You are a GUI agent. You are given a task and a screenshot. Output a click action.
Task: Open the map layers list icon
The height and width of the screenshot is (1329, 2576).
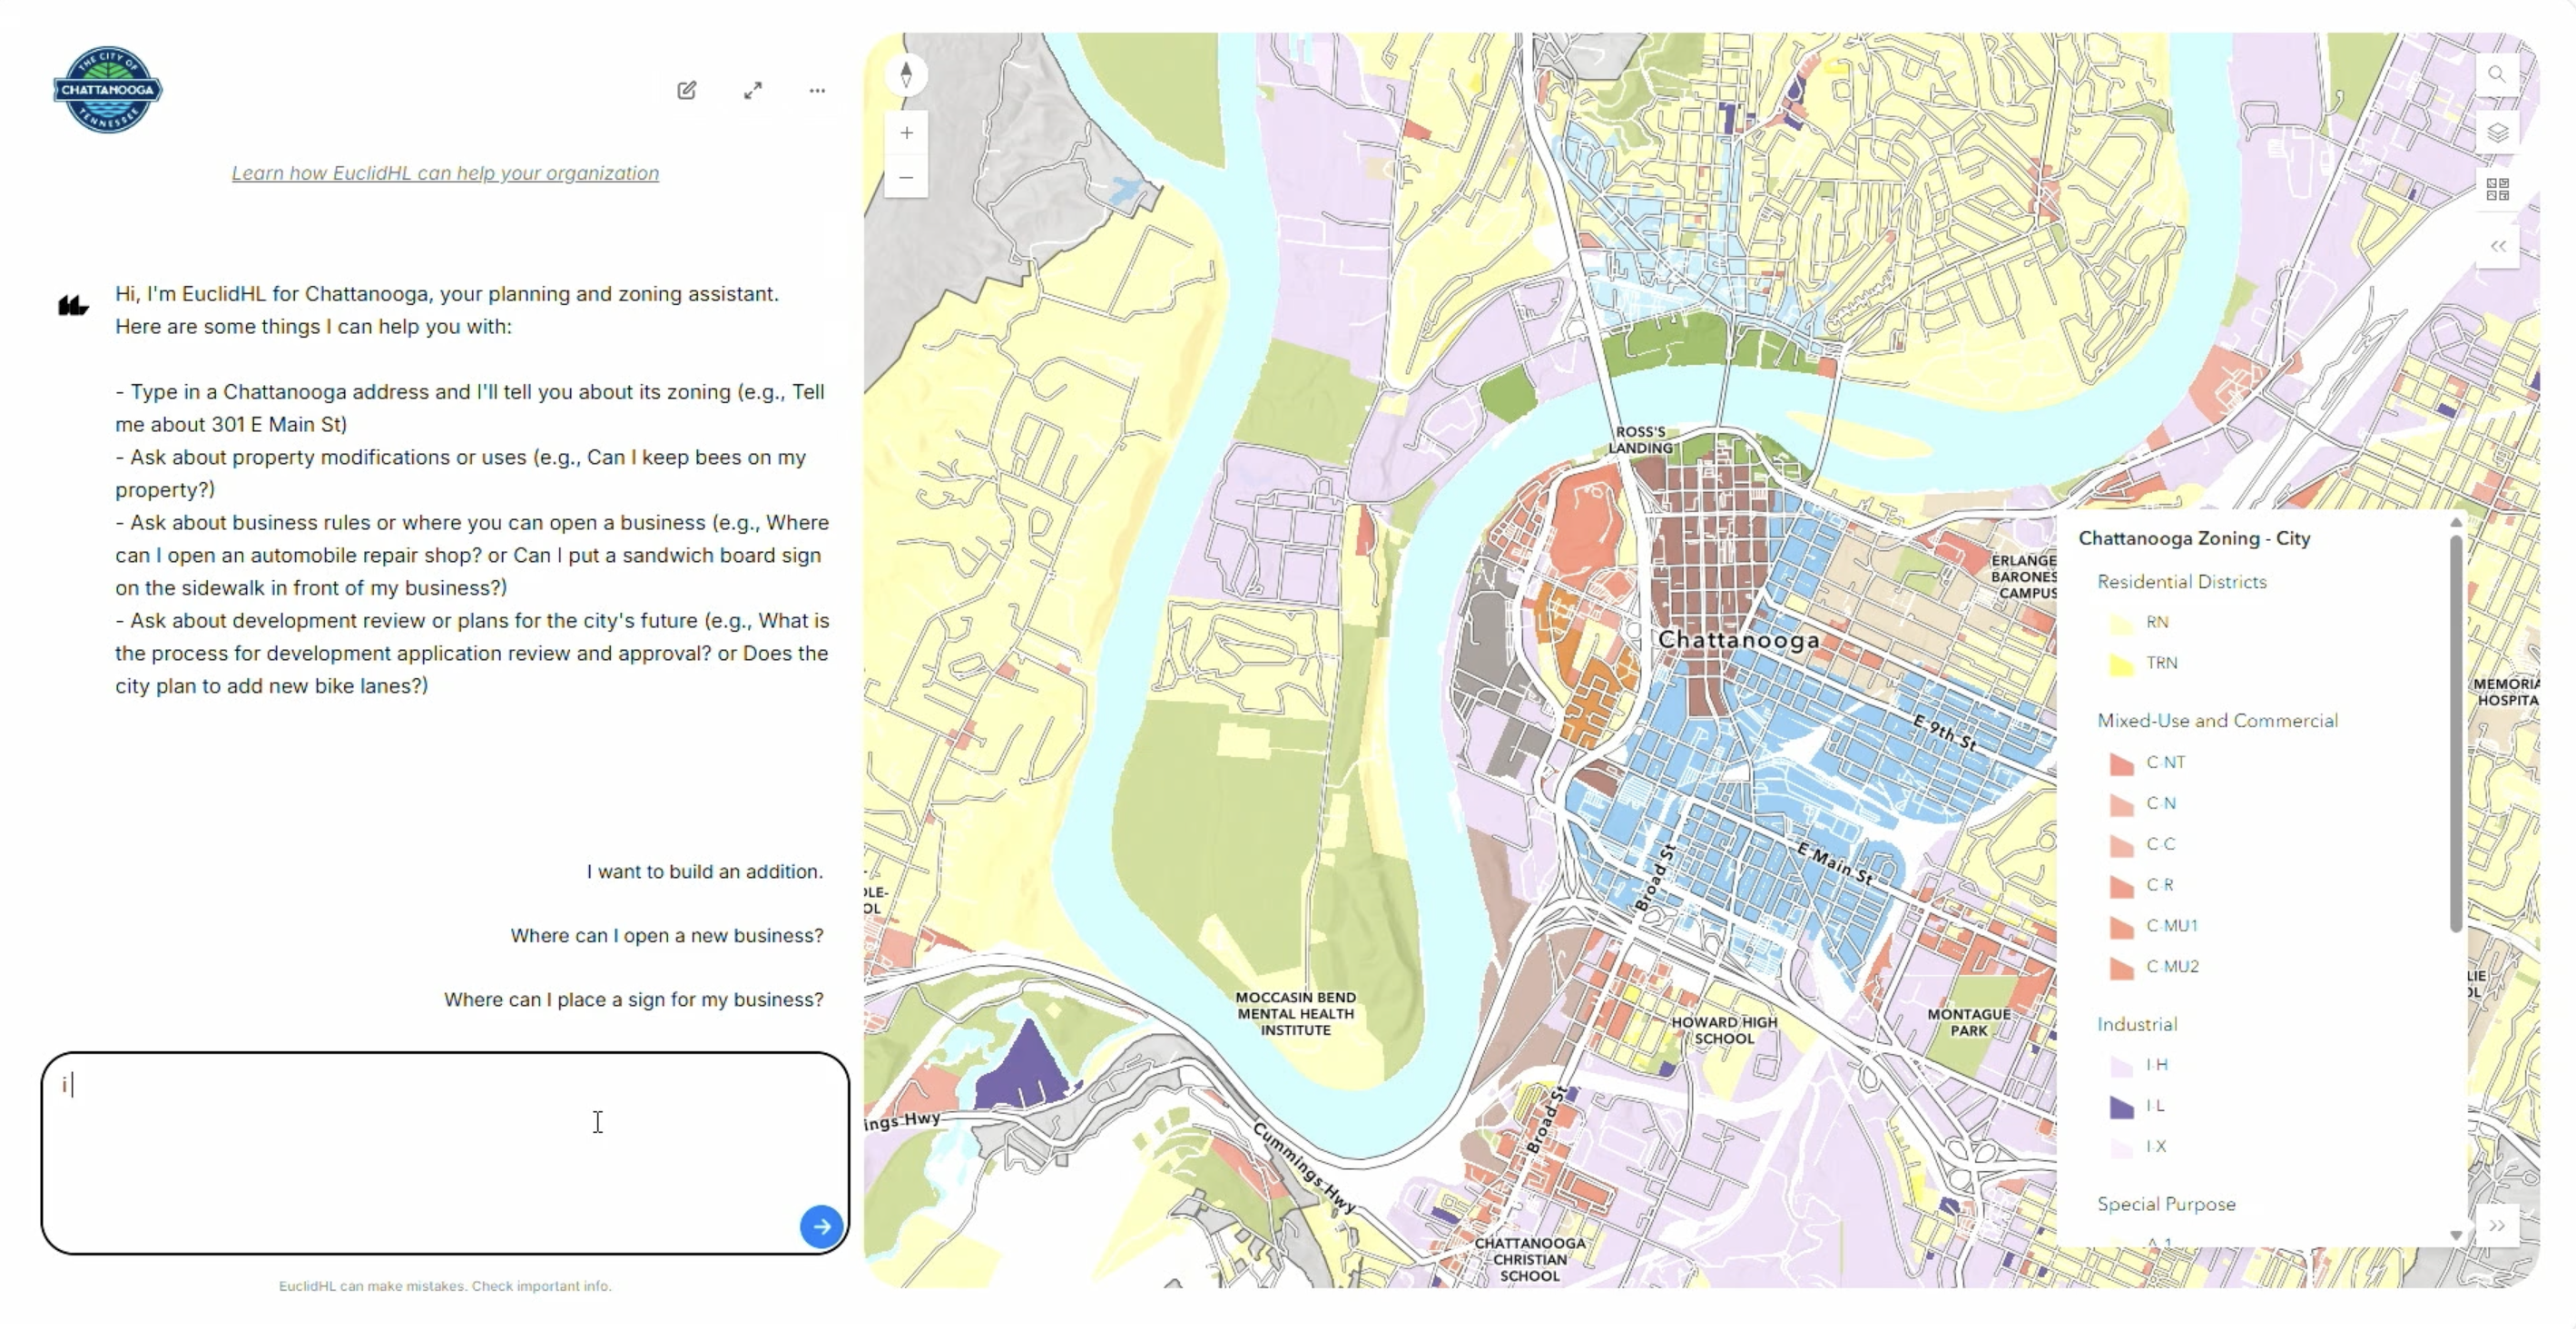tap(2496, 133)
